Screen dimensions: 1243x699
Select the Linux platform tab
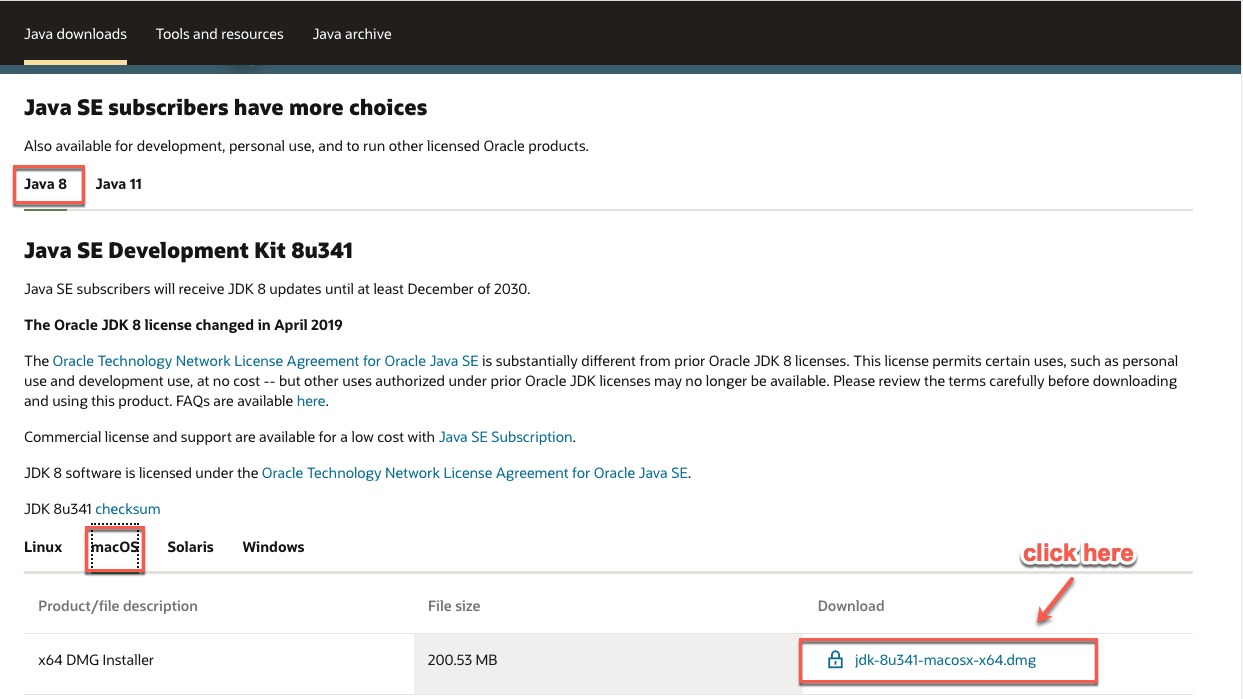(43, 547)
